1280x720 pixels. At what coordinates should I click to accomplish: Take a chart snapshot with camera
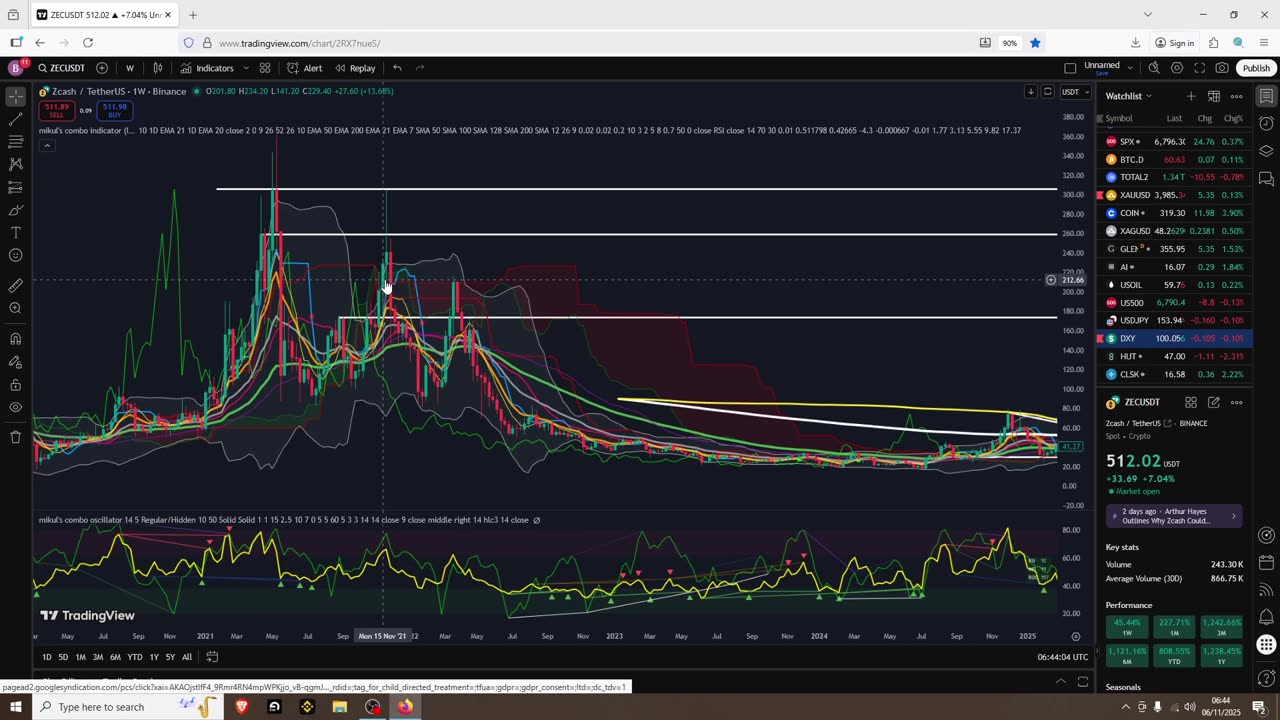pos(1222,68)
